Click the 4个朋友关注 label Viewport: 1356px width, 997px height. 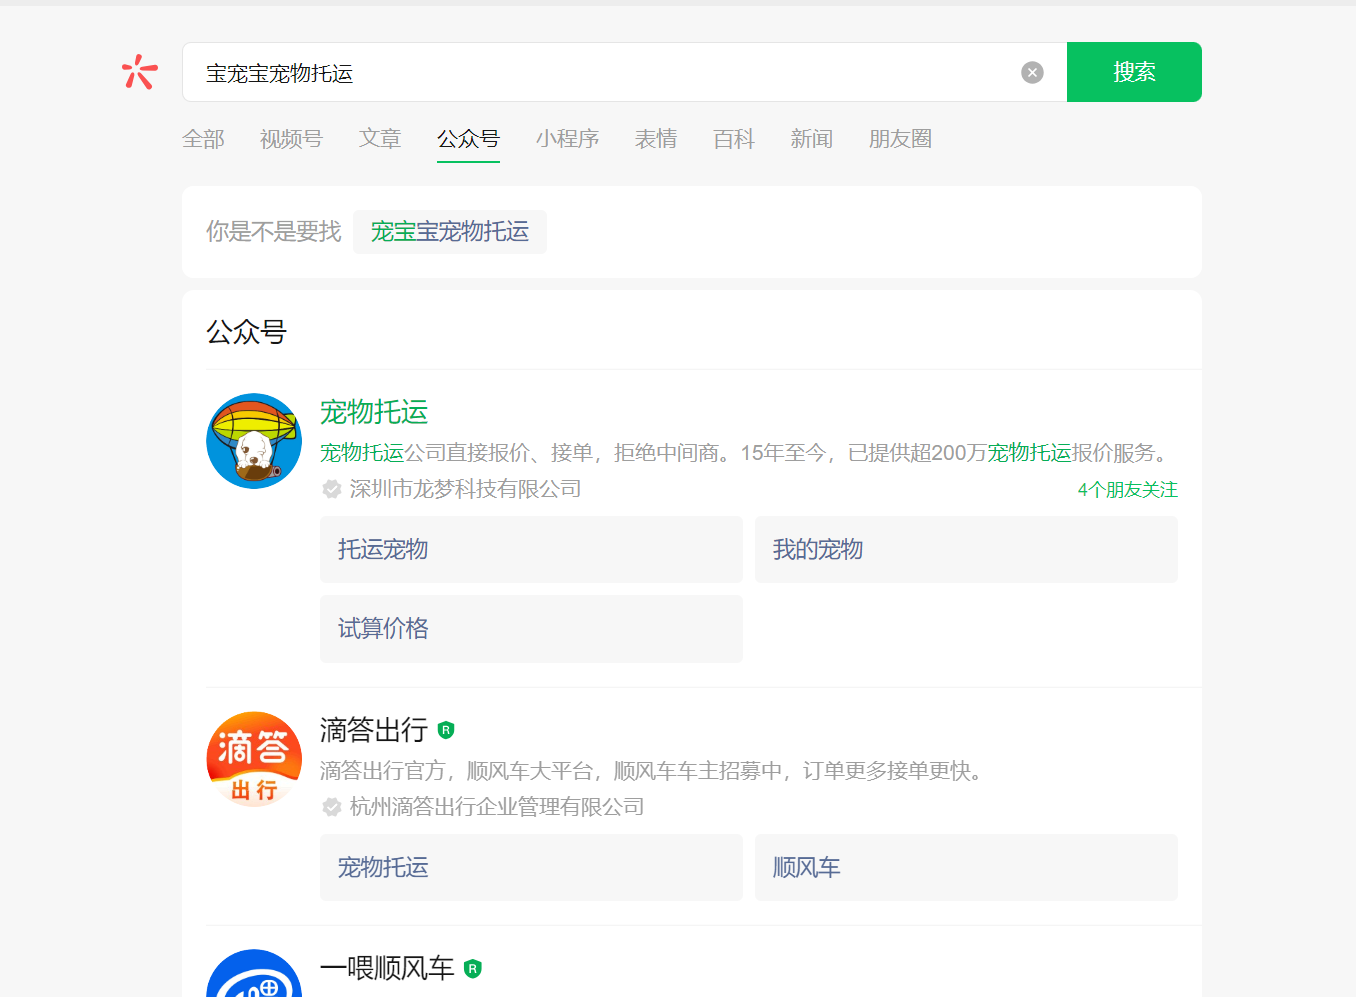[1128, 490]
